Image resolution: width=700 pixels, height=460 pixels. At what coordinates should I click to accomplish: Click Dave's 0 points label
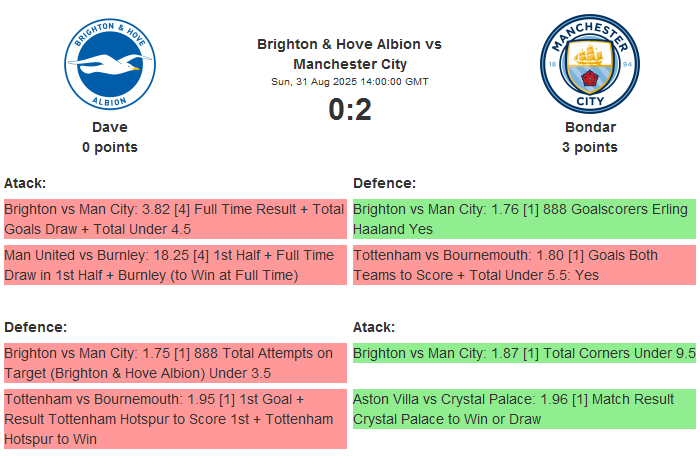110,147
